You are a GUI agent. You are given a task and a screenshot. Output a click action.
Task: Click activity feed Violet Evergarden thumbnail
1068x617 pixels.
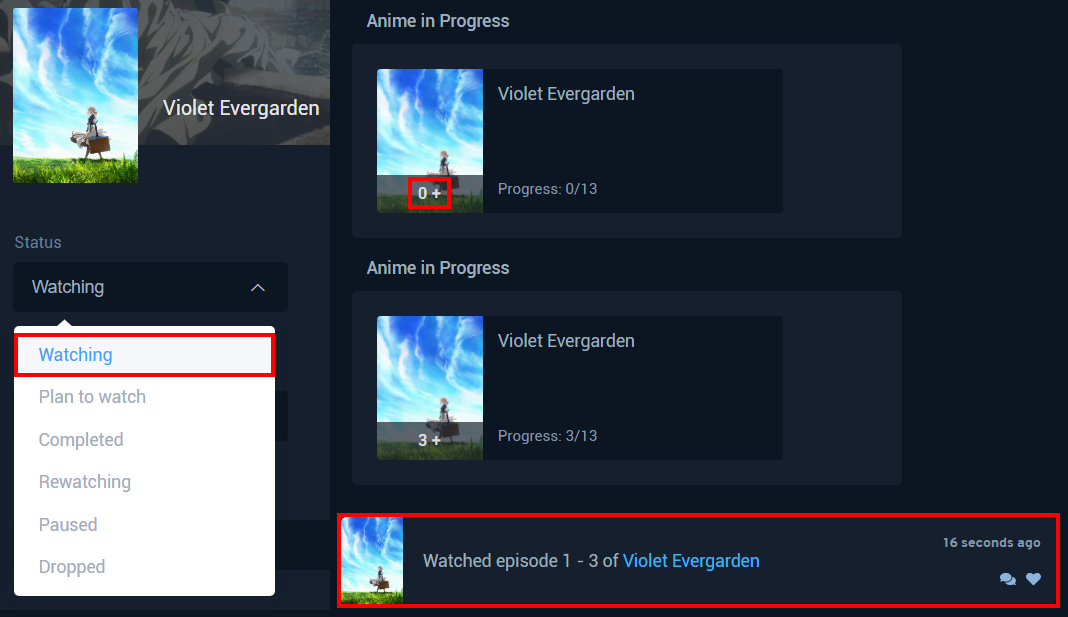(x=372, y=560)
